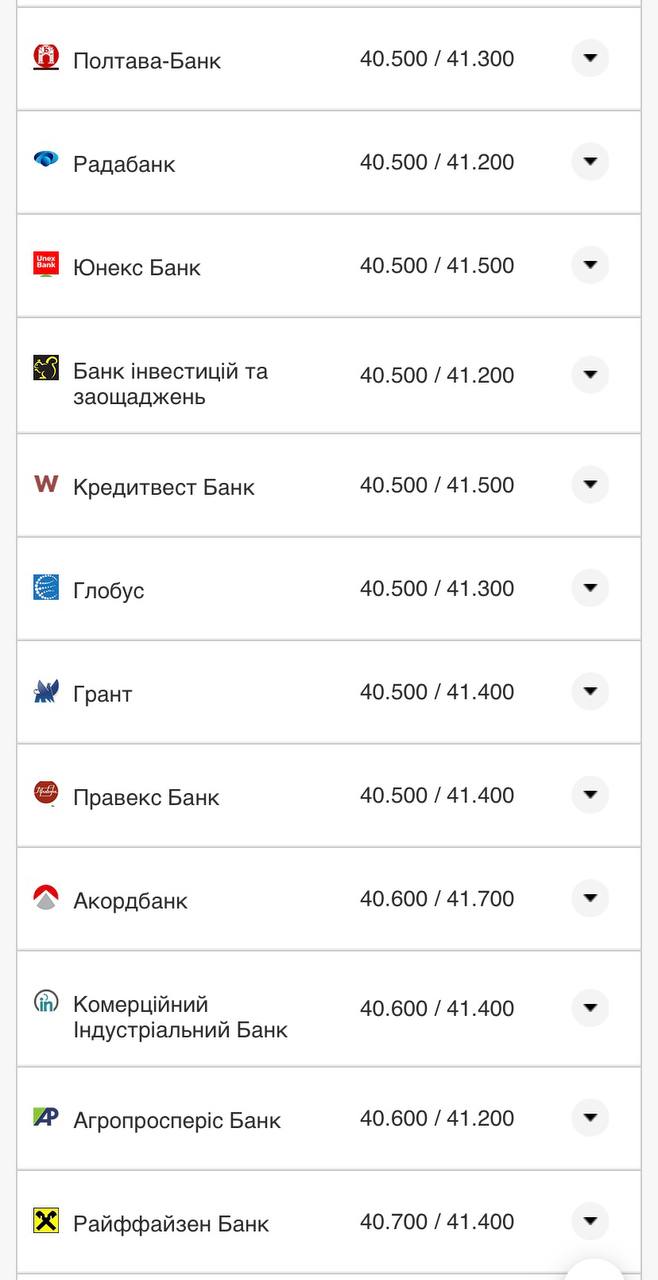Expand the Юнекс Банк rates row

pyautogui.click(x=590, y=265)
